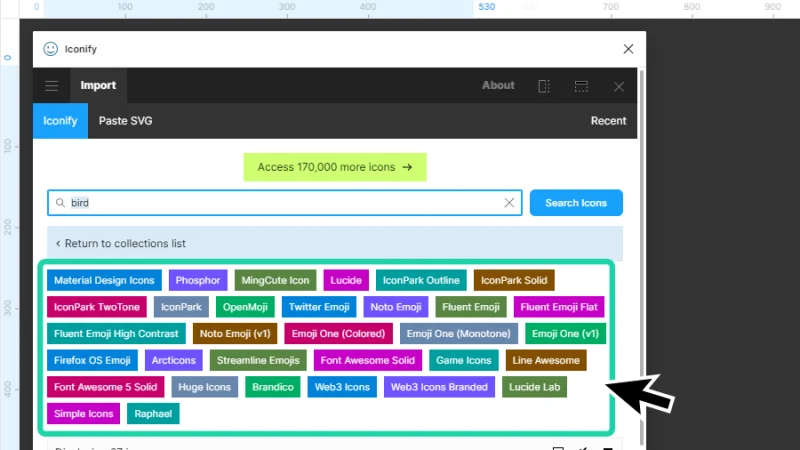Filter by Material Design Icons
800x450 pixels.
point(104,280)
